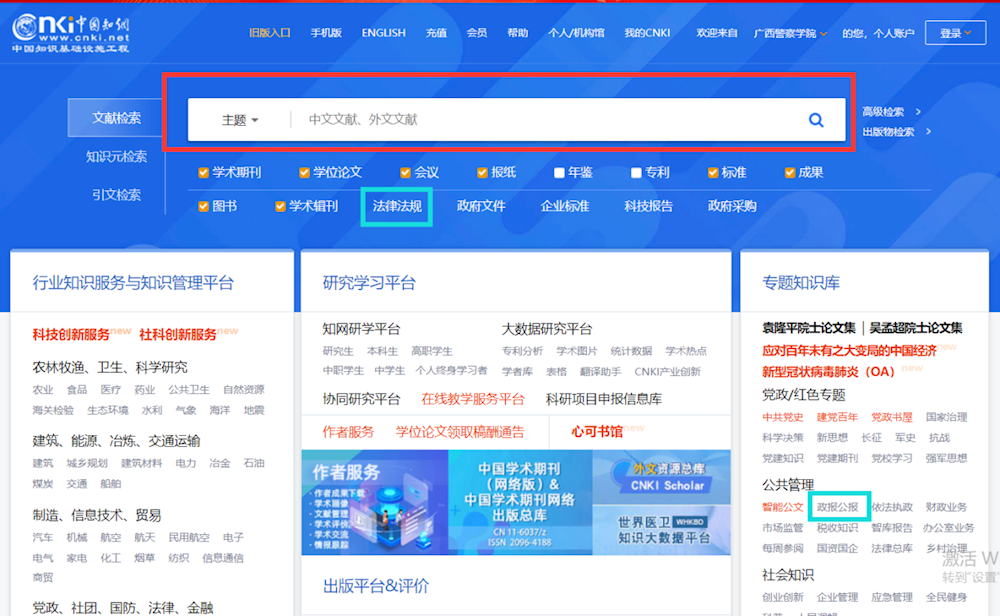The height and width of the screenshot is (616, 1000).
Task: Open the 旧版入口 menu item
Action: pos(270,33)
